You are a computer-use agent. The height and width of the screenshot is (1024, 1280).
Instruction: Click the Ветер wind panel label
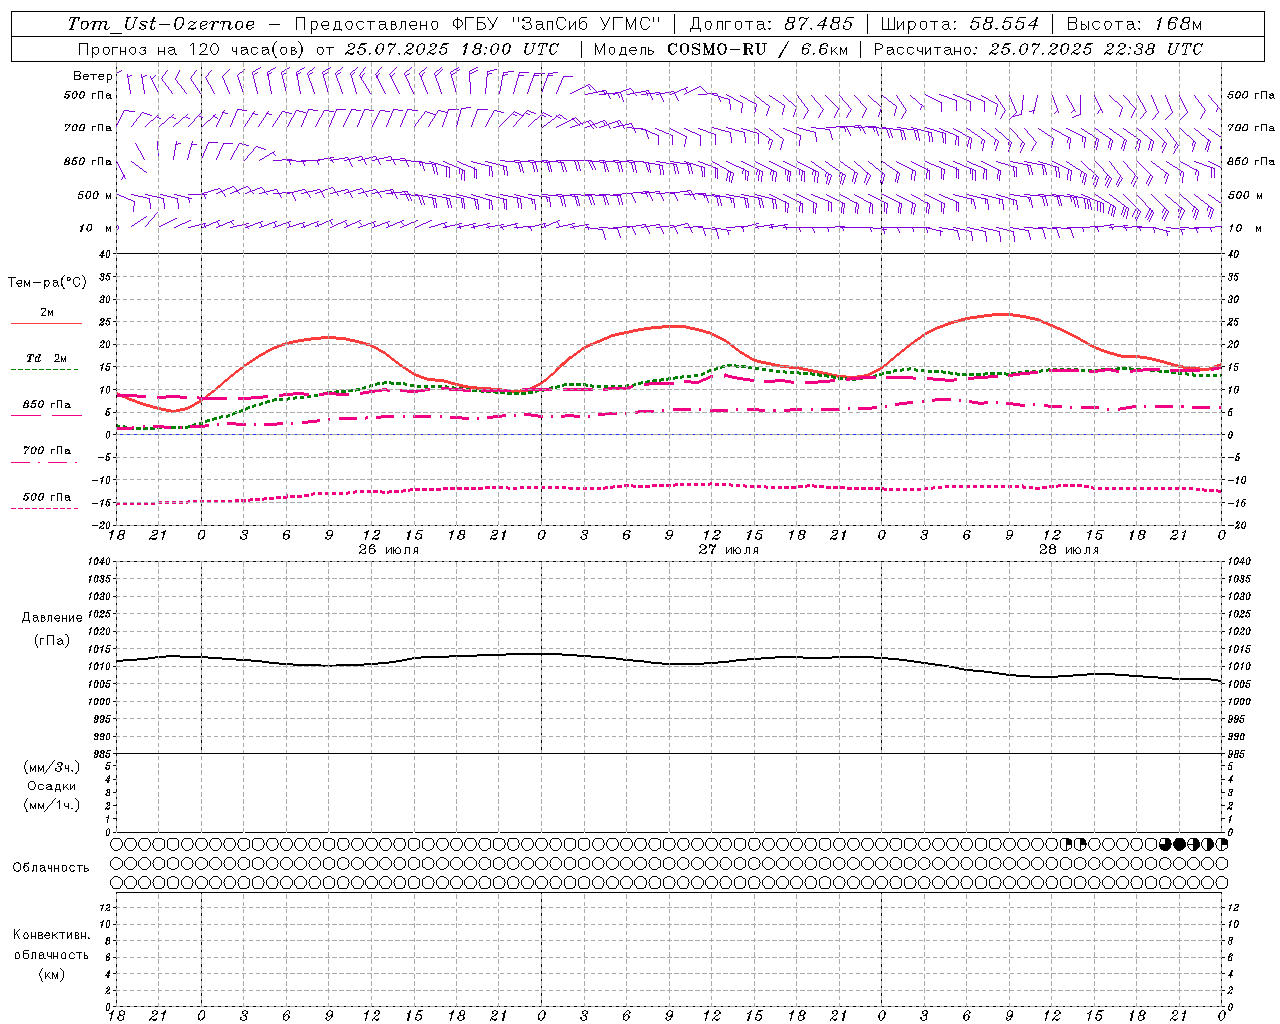pyautogui.click(x=92, y=76)
